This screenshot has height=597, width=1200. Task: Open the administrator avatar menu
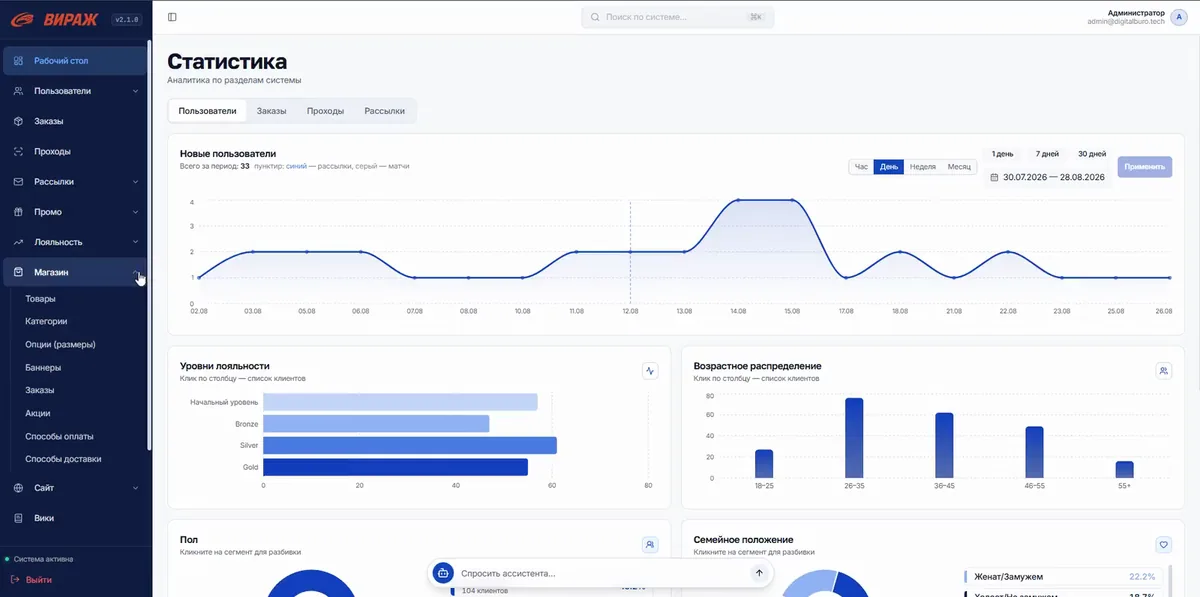(1181, 17)
